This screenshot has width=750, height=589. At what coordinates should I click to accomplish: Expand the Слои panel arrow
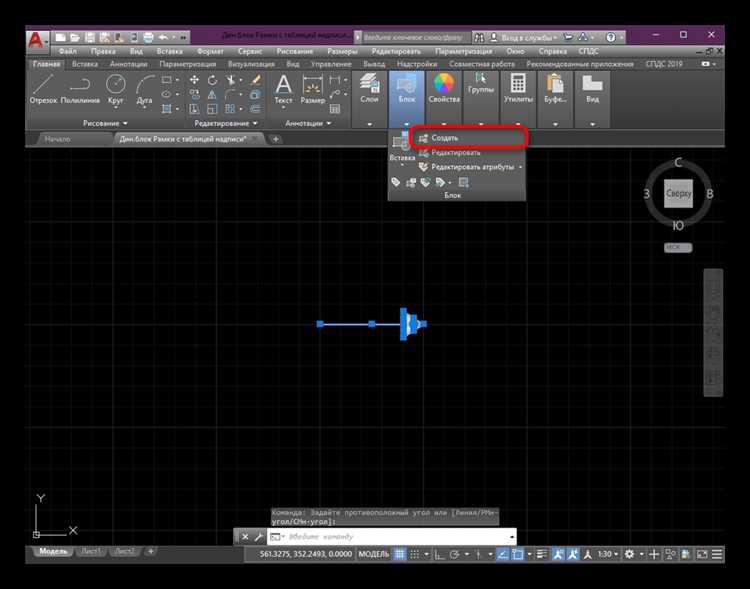click(369, 124)
